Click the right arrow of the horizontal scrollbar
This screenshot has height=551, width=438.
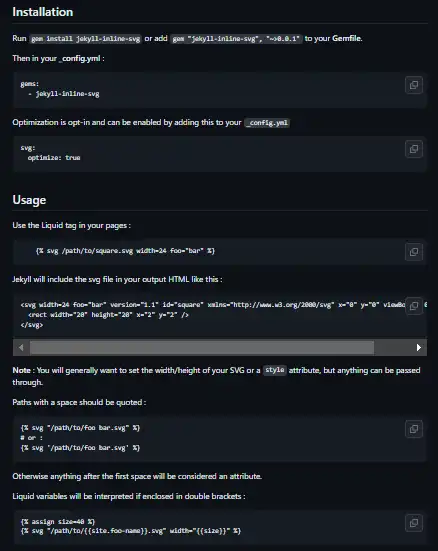[x=418, y=348]
